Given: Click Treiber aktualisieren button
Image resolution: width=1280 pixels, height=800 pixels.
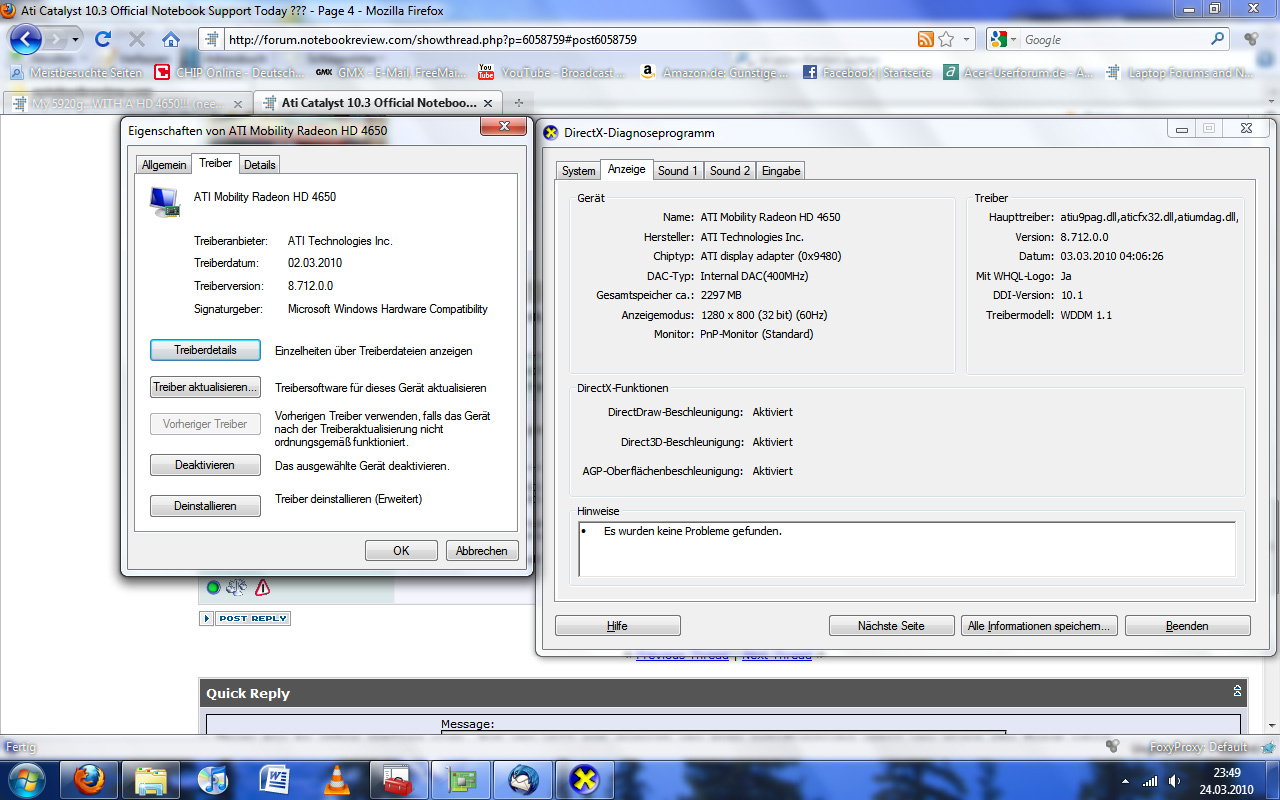Looking at the screenshot, I should pyautogui.click(x=205, y=387).
